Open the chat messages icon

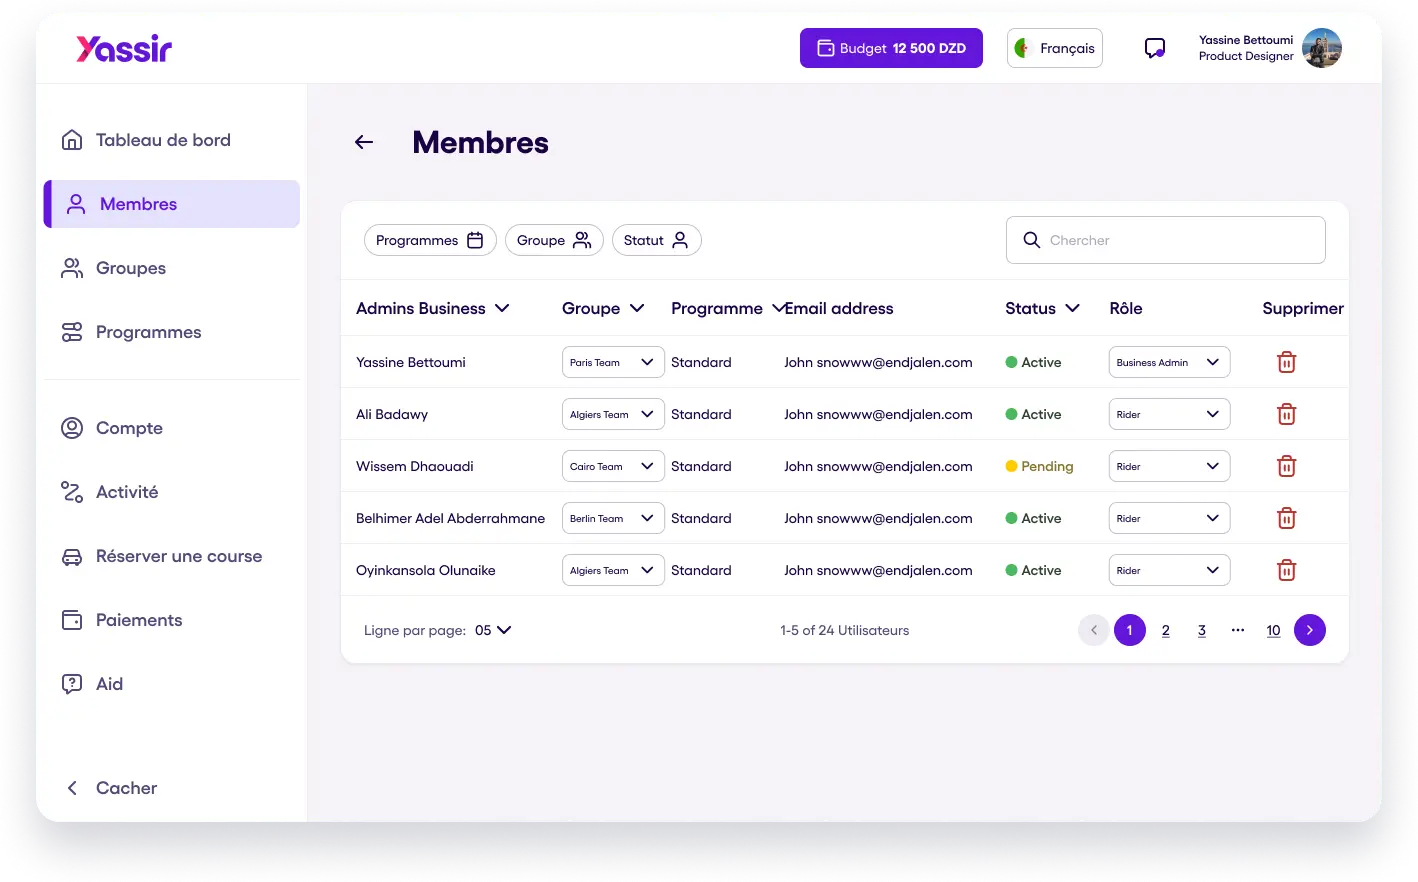click(x=1155, y=48)
